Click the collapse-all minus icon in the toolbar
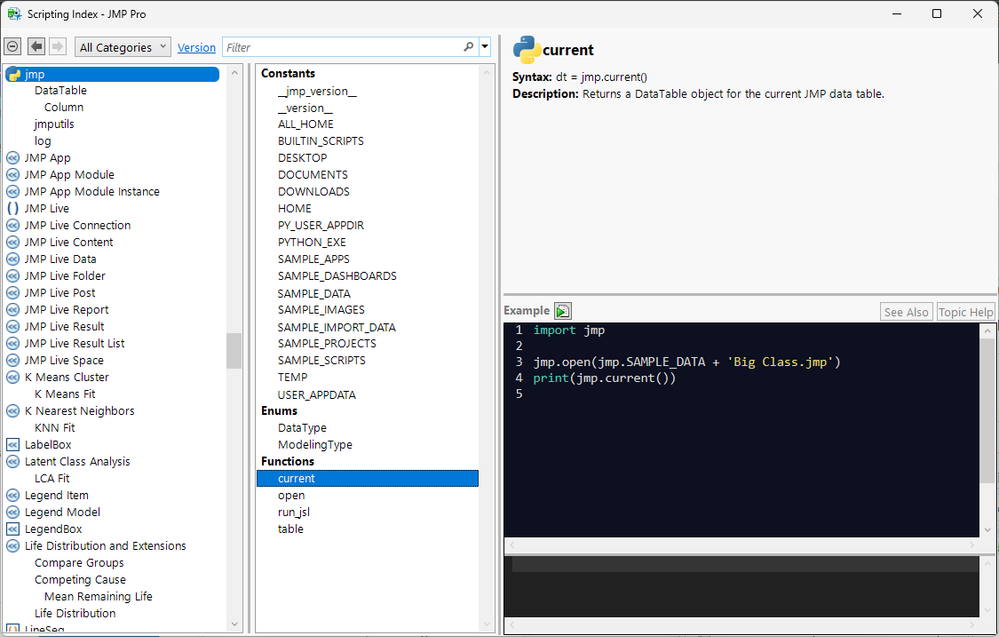 (12, 47)
